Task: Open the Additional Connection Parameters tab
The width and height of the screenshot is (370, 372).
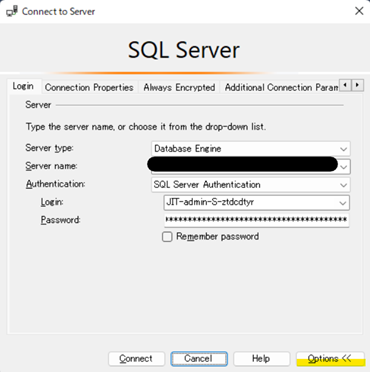Action: coord(281,87)
